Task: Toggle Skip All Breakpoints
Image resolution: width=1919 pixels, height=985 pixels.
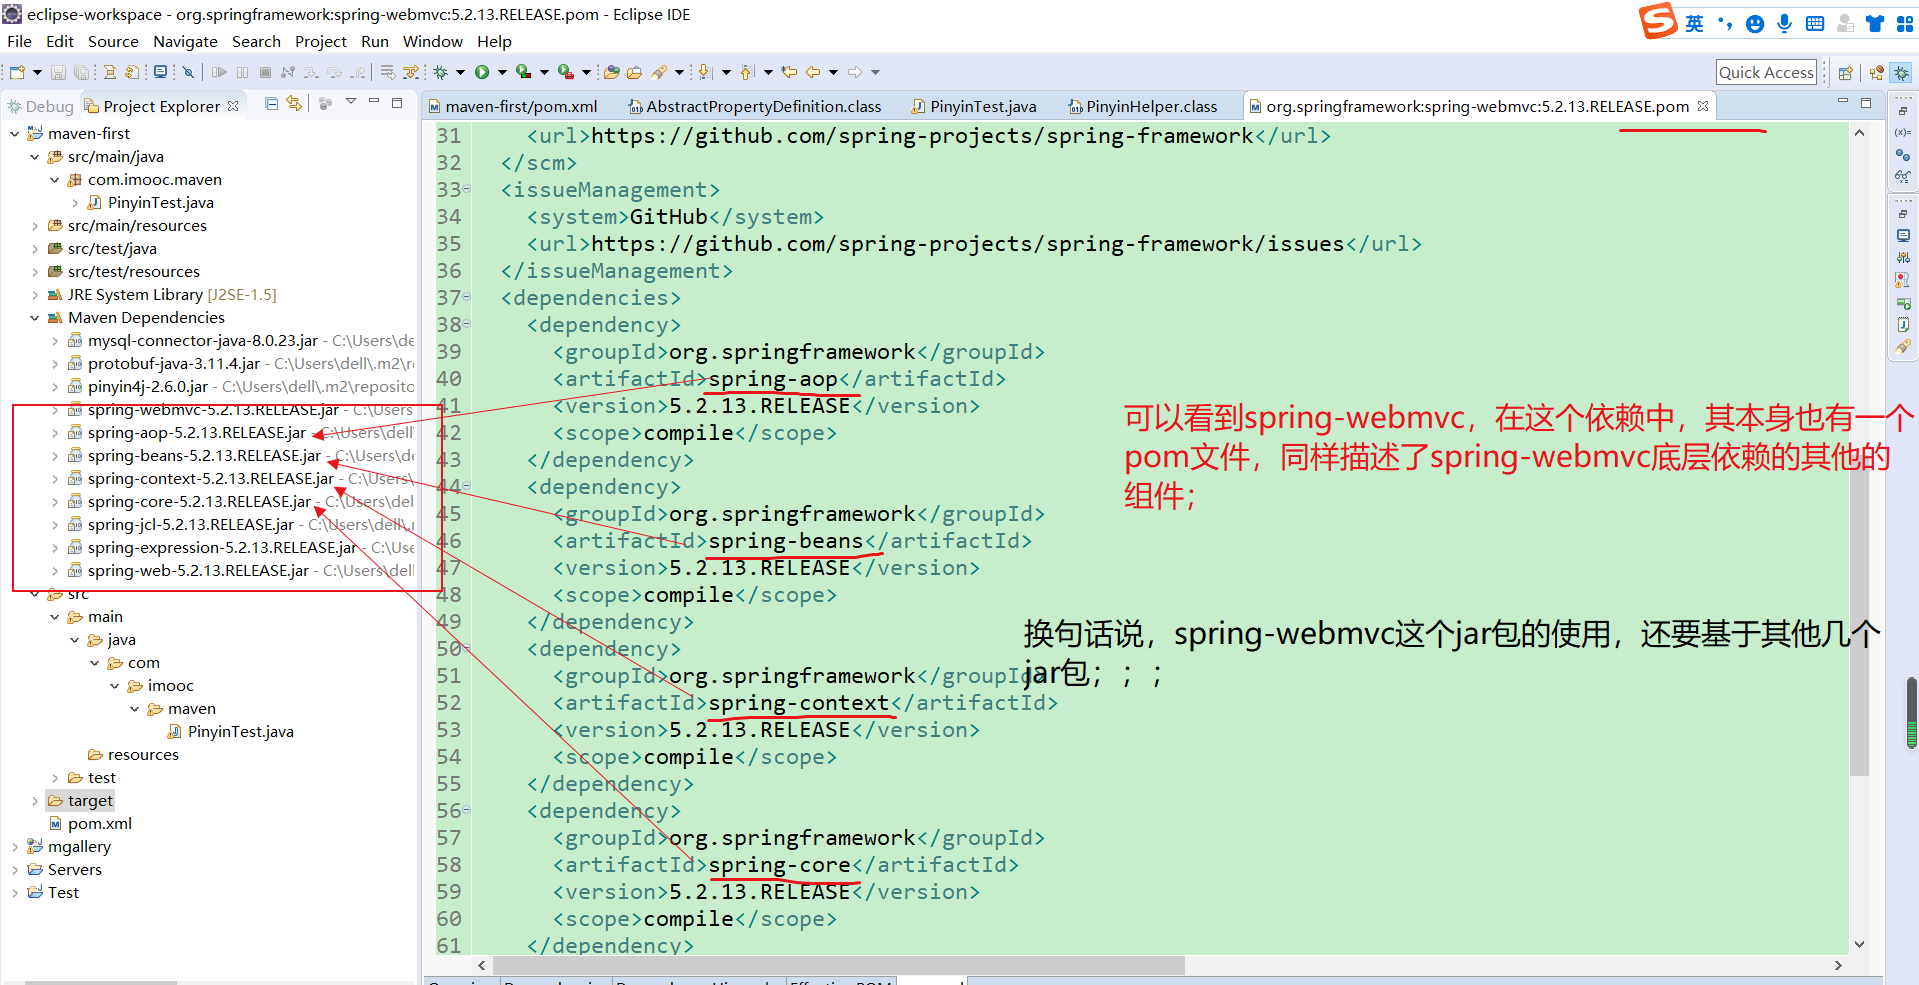Action: tap(187, 72)
